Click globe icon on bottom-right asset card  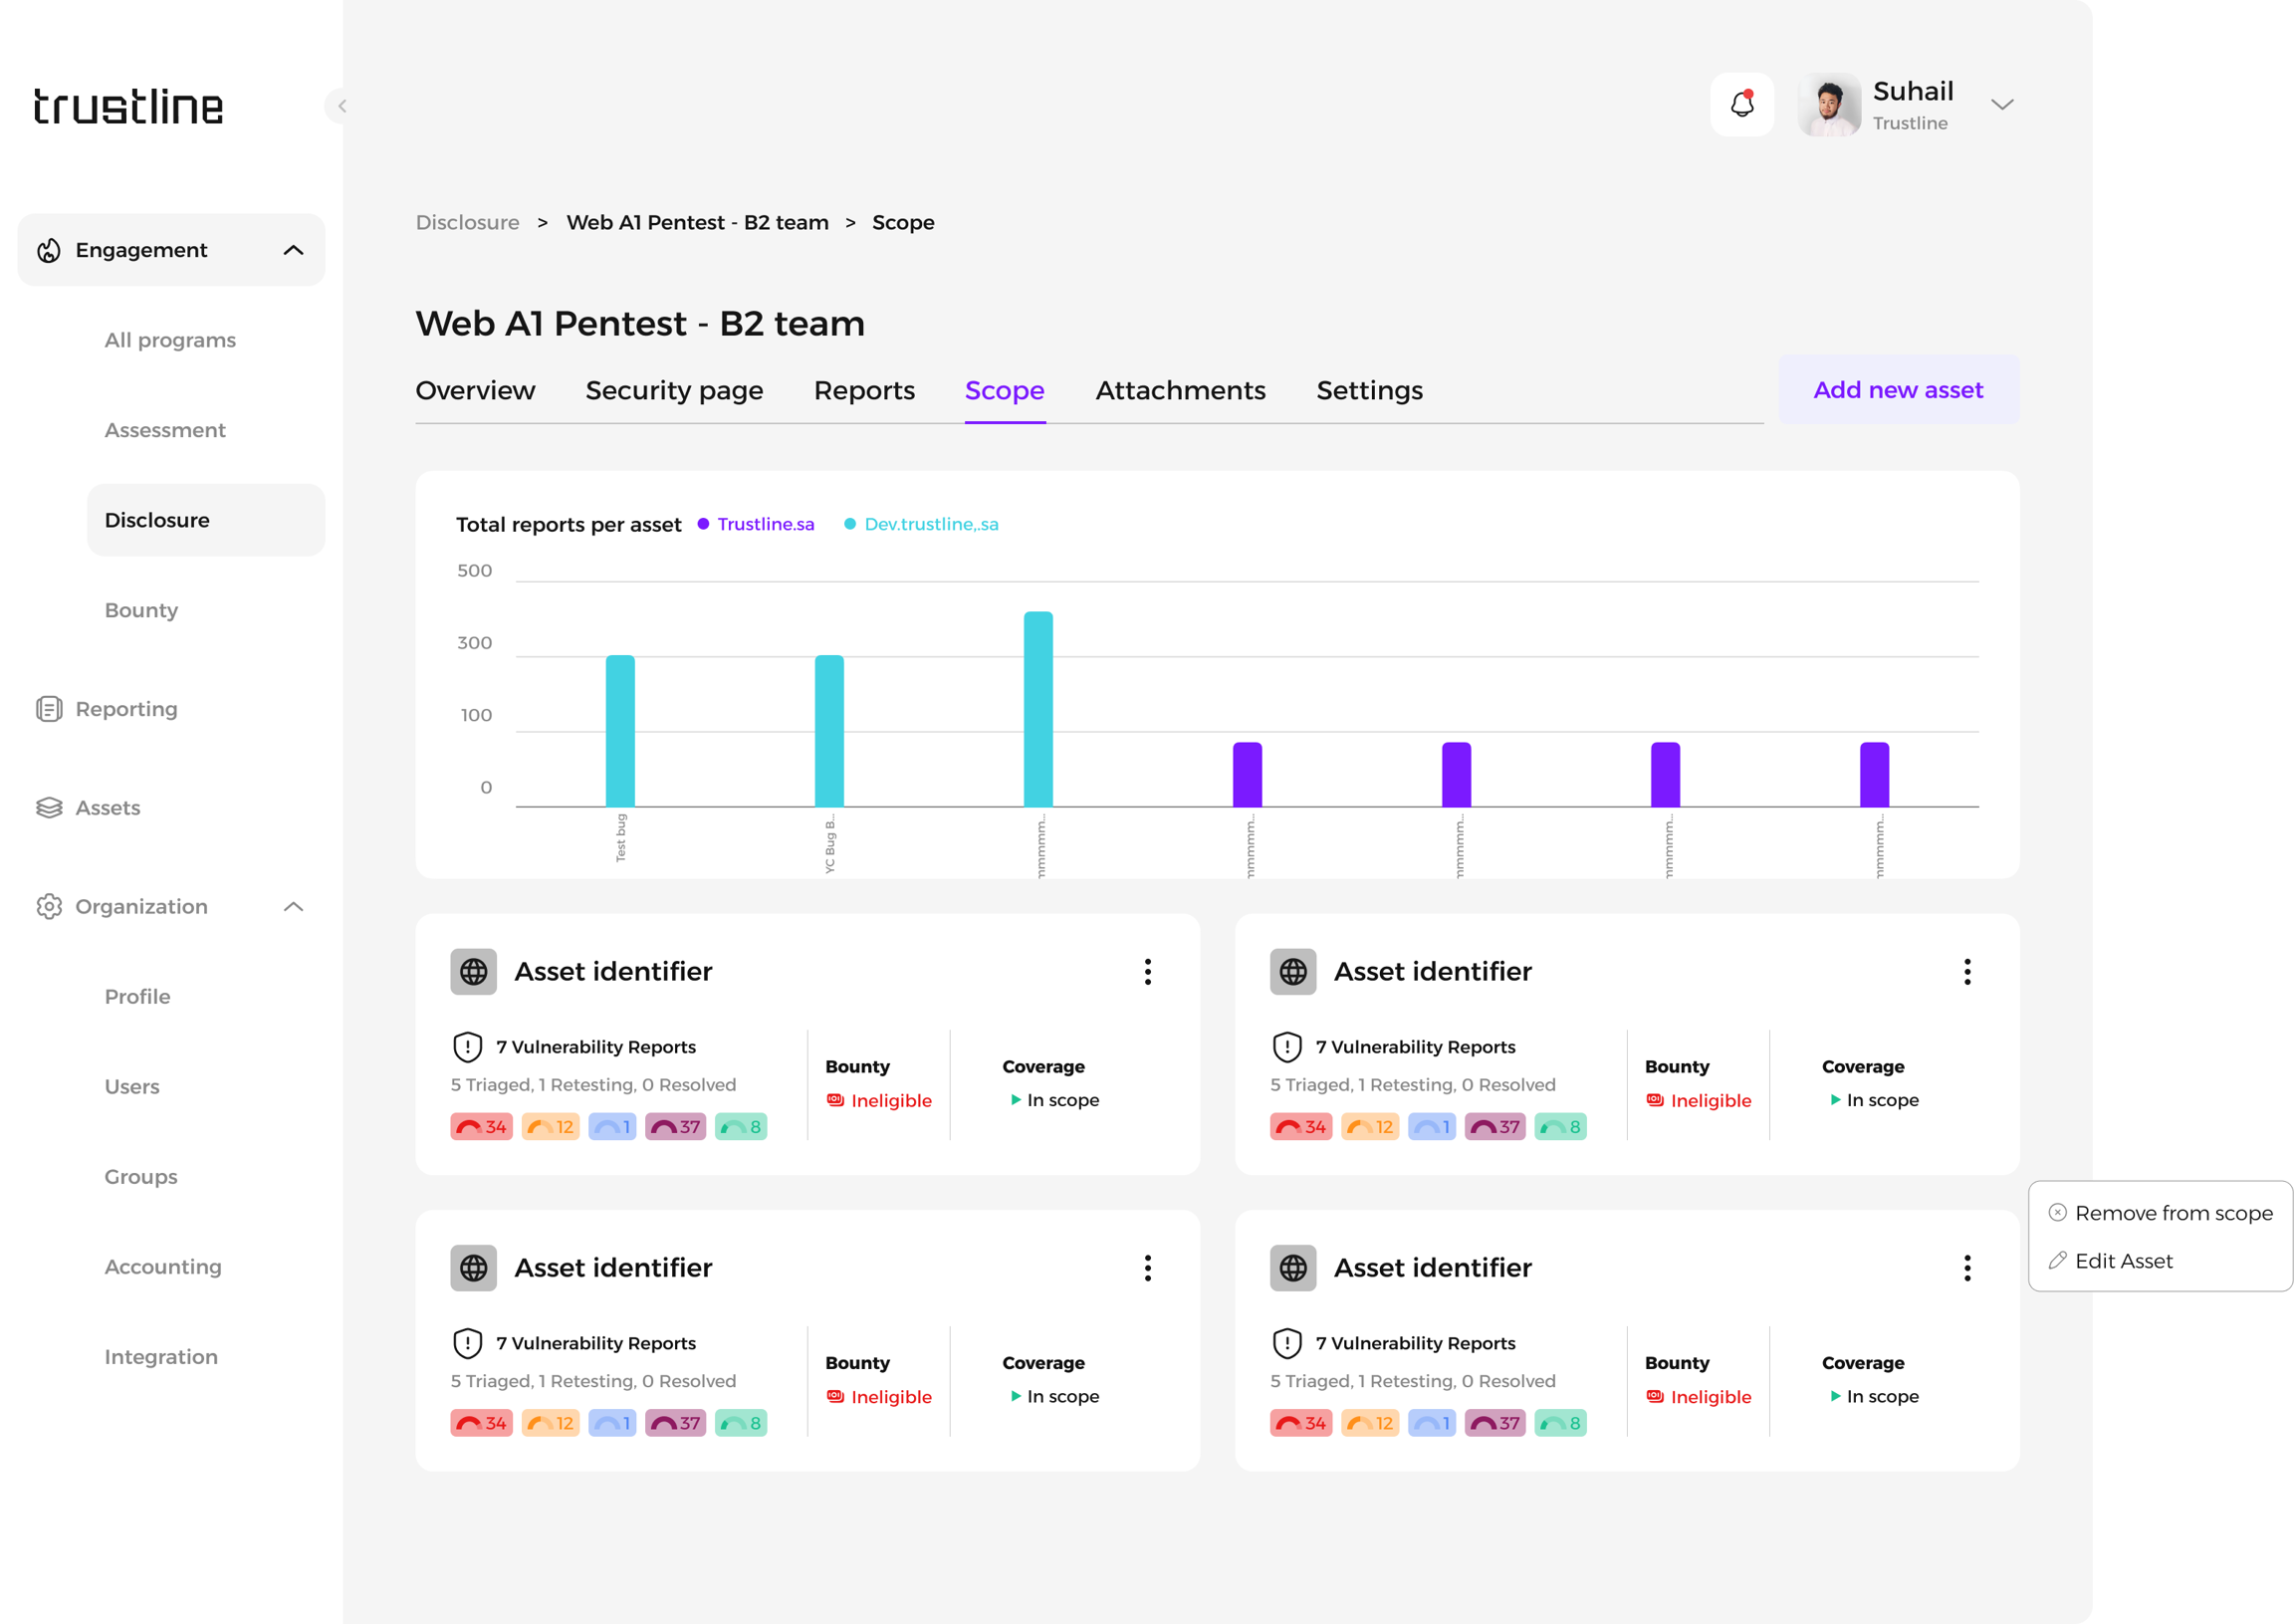click(x=1292, y=1268)
